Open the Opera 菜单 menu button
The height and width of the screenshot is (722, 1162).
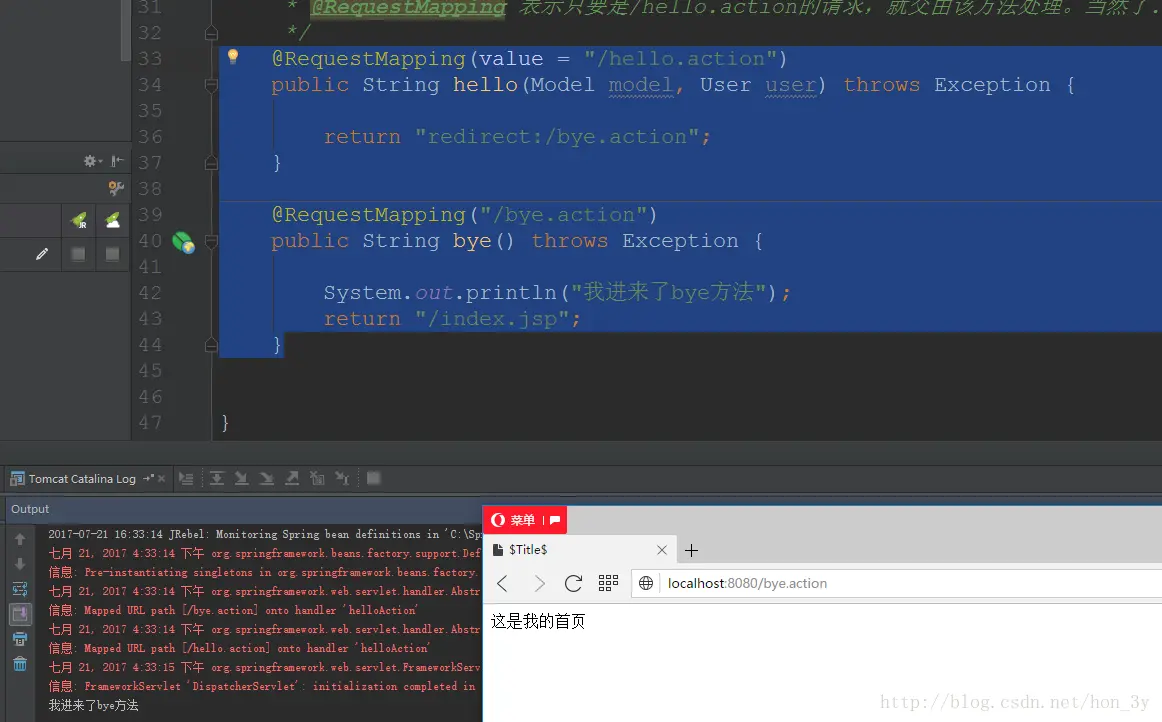point(525,520)
